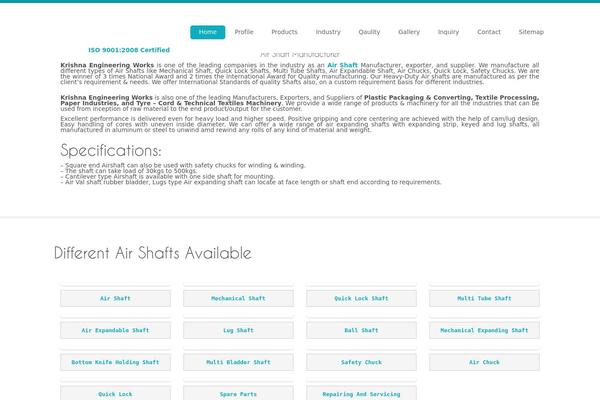
Task: Click the line about 30kgs to 500kgs load
Action: coord(129,171)
